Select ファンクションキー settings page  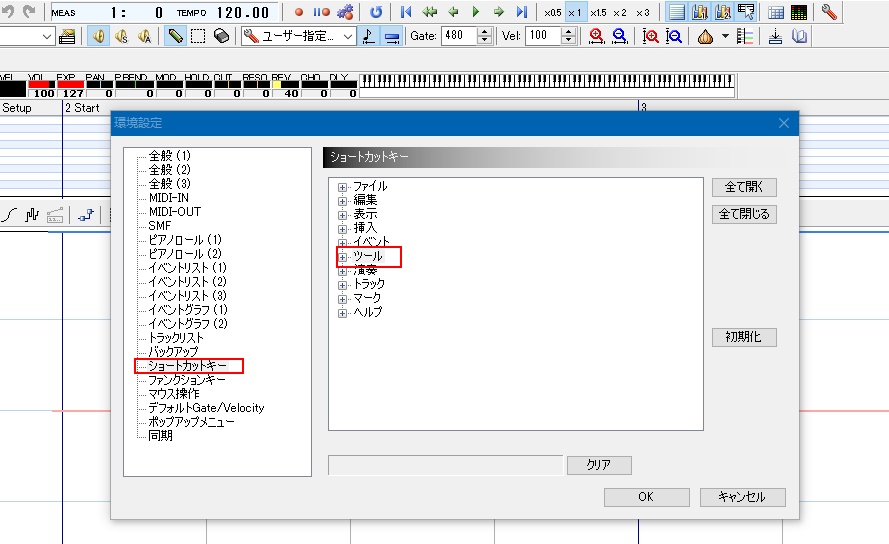(x=187, y=379)
